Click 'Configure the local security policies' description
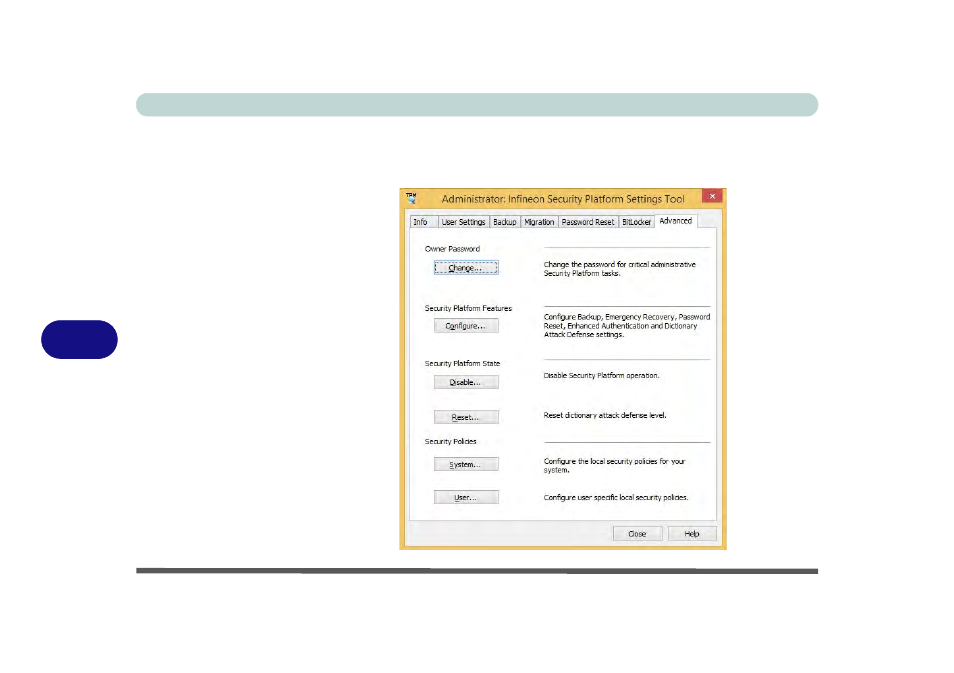 (614, 466)
